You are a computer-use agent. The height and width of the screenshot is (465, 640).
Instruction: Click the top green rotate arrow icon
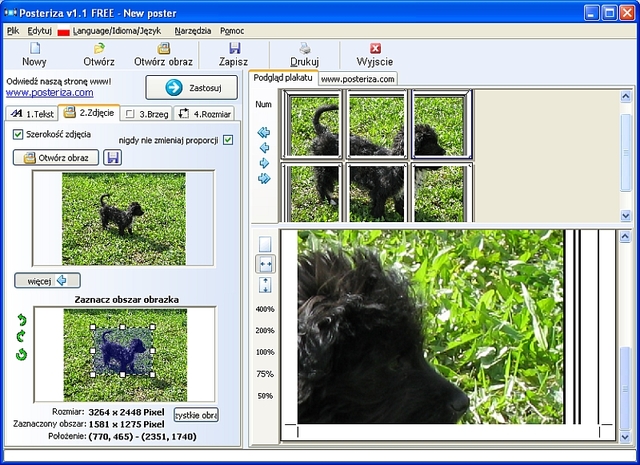click(x=21, y=320)
